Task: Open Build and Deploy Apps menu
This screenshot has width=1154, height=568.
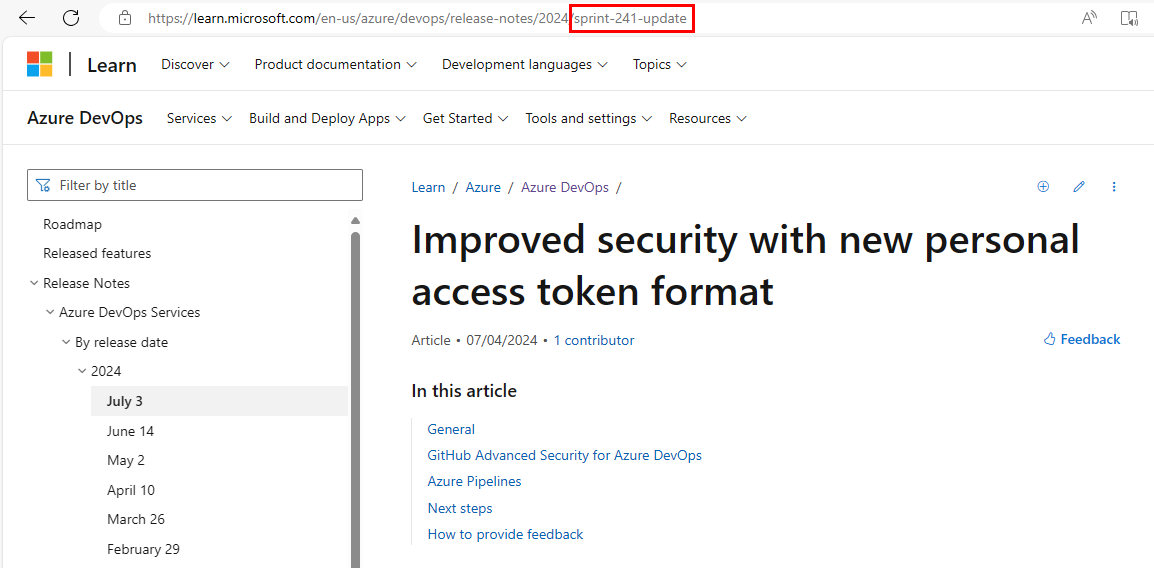Action: point(328,118)
